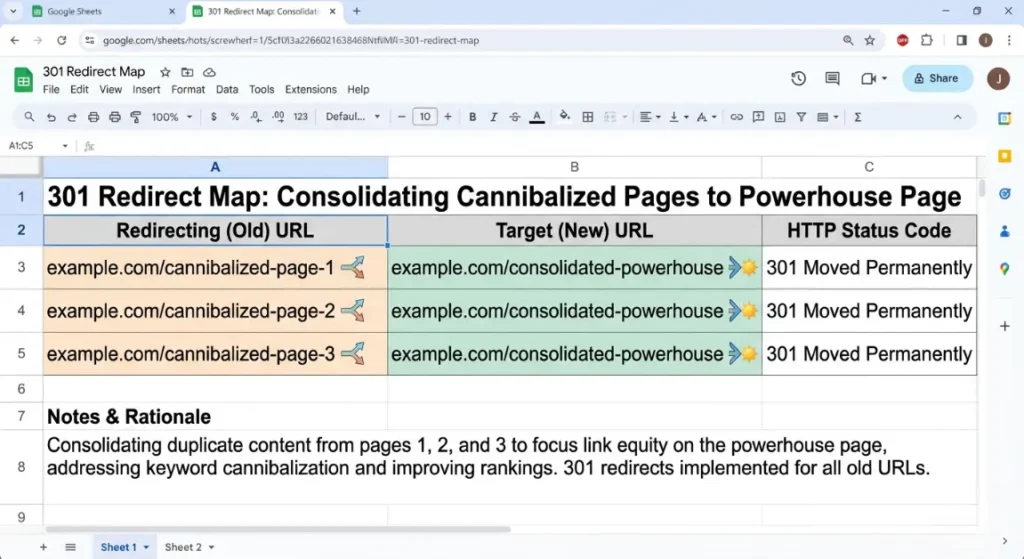
Task: Open horizontal align dropdown
Action: pos(650,117)
